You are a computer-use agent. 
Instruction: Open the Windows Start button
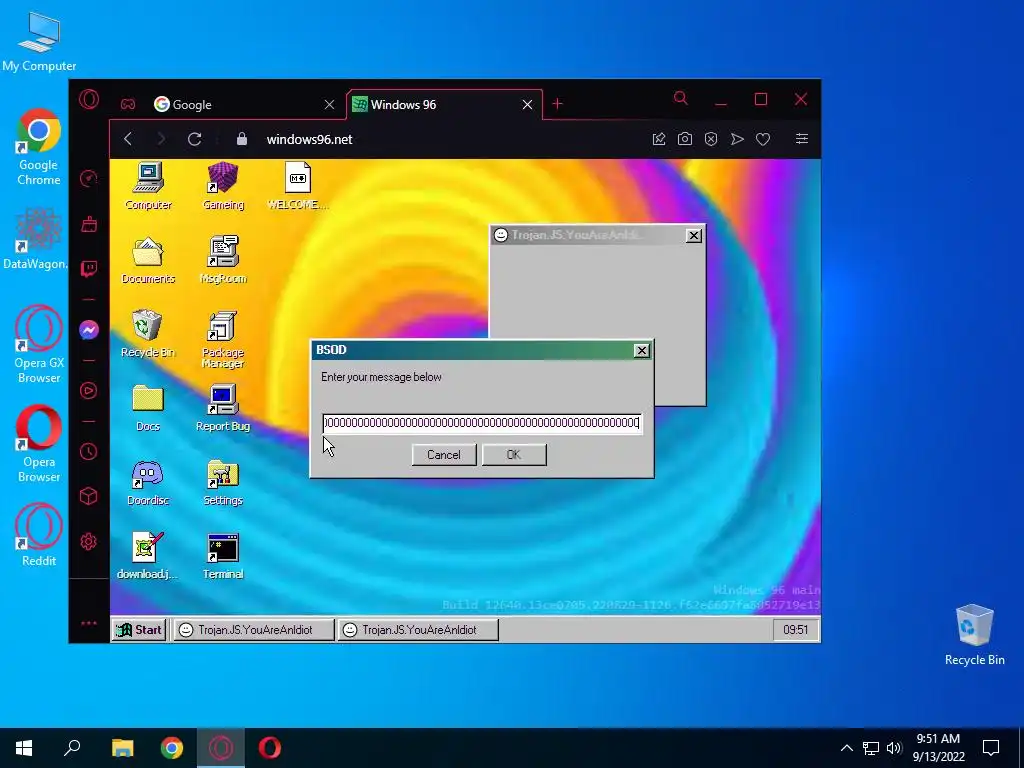24,748
